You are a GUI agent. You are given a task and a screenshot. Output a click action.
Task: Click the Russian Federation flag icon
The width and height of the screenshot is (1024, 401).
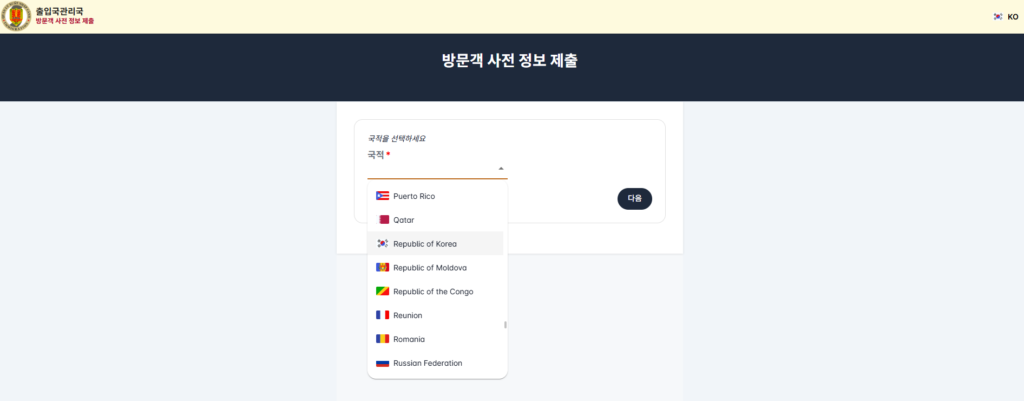pos(383,363)
